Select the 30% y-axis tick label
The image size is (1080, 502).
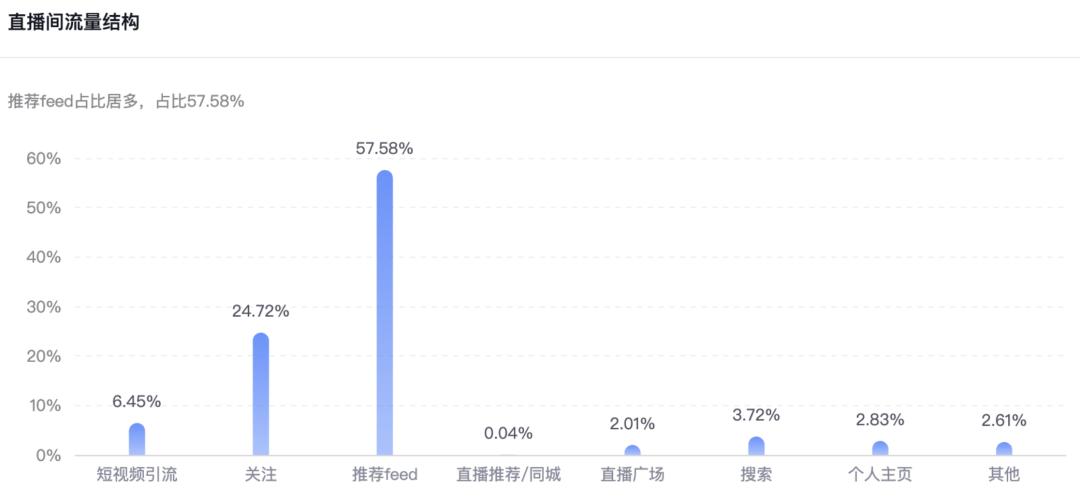[45, 307]
